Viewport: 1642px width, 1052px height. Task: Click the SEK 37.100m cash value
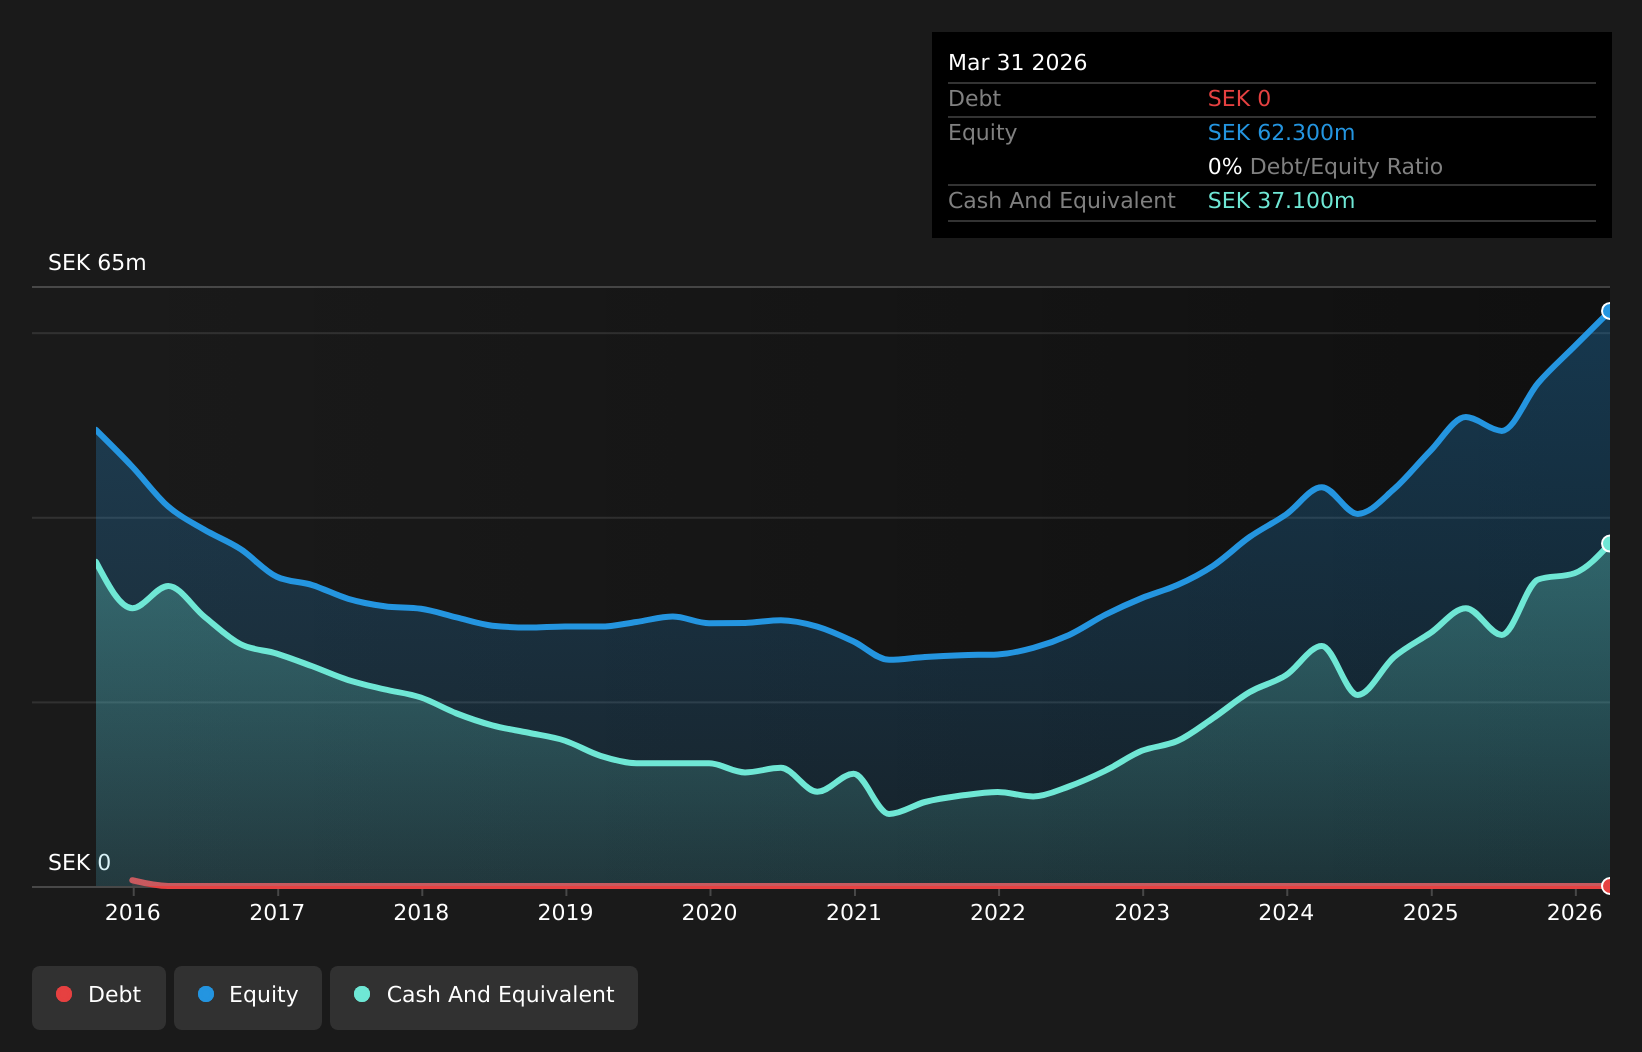click(1281, 201)
